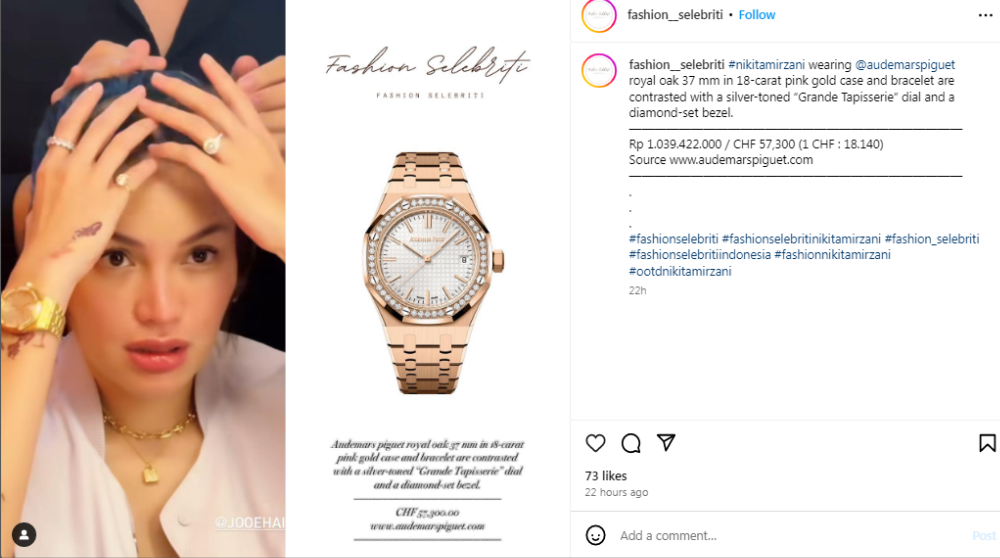View tagged people icon on the photo

24,534
